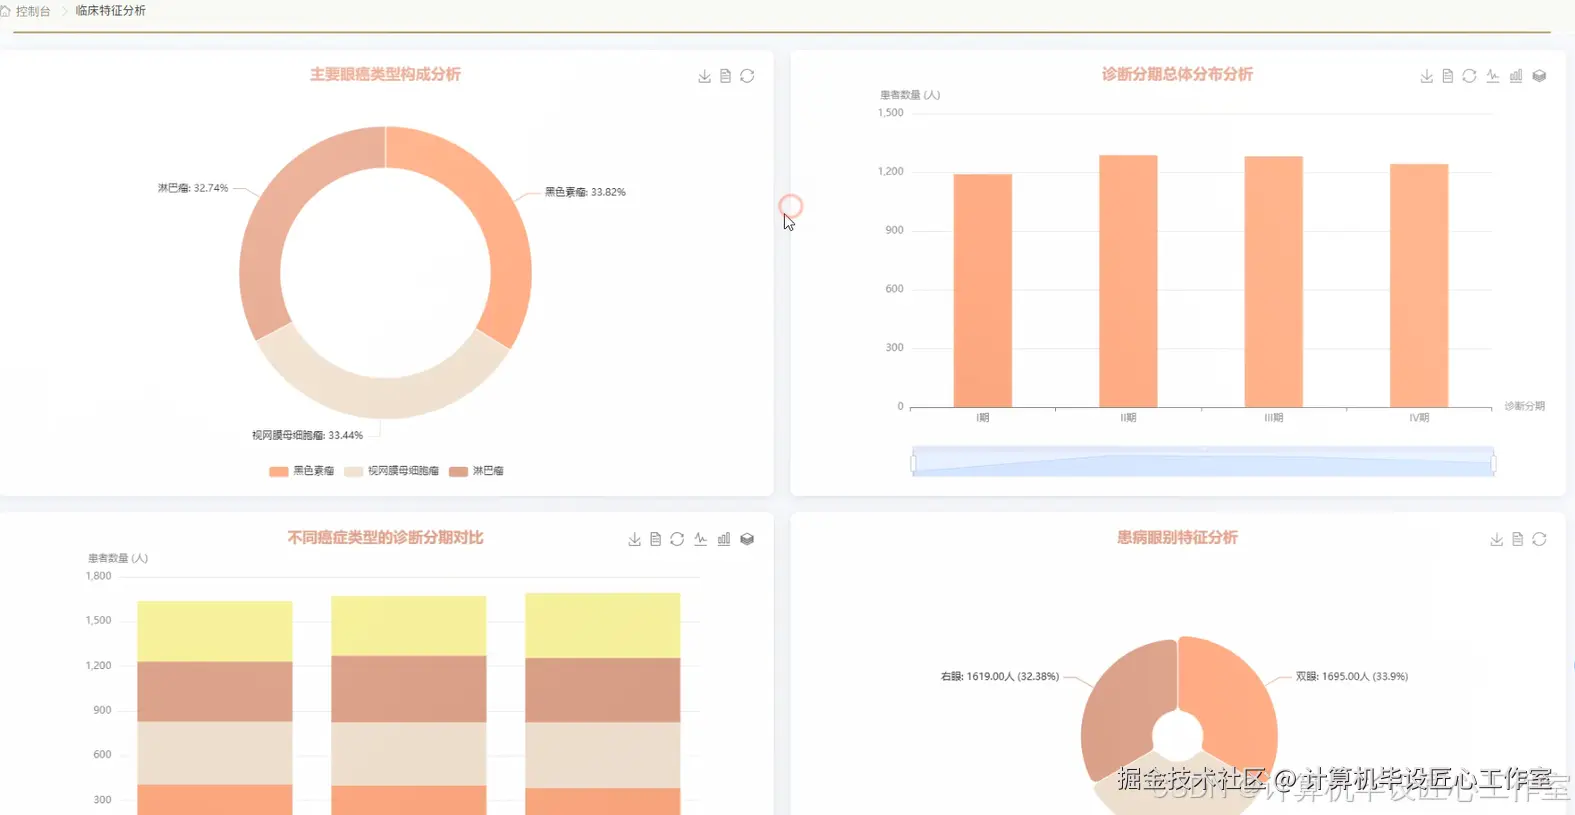1575x815 pixels.
Task: Select the IV期 bar in staging chart
Action: (1419, 285)
